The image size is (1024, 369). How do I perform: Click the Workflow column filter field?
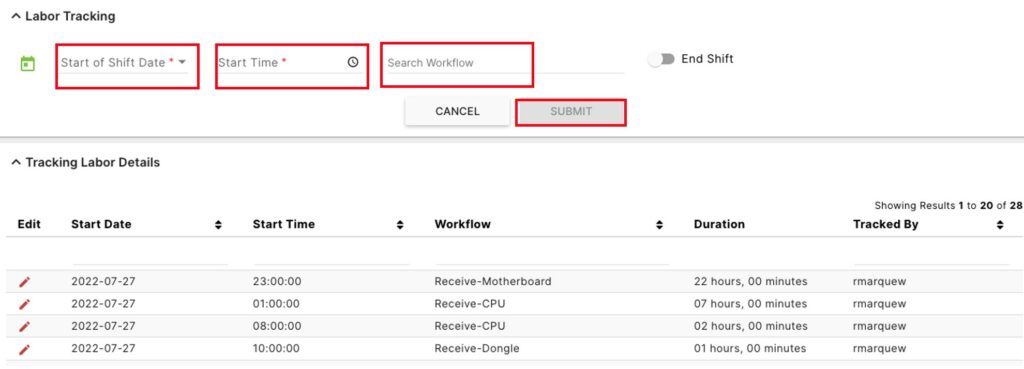(552, 257)
